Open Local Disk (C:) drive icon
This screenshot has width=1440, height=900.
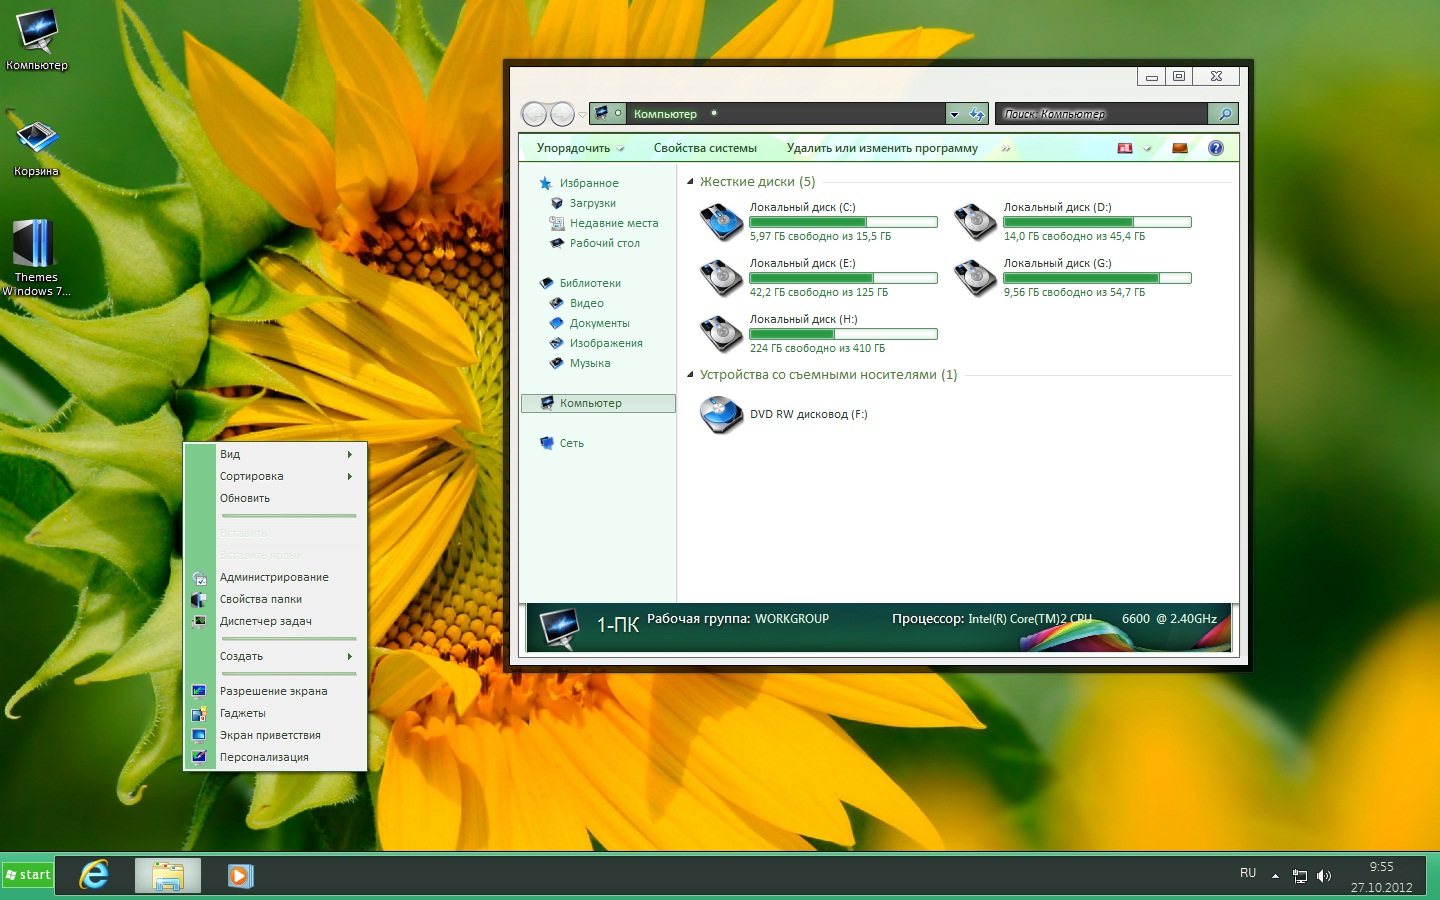click(x=720, y=222)
